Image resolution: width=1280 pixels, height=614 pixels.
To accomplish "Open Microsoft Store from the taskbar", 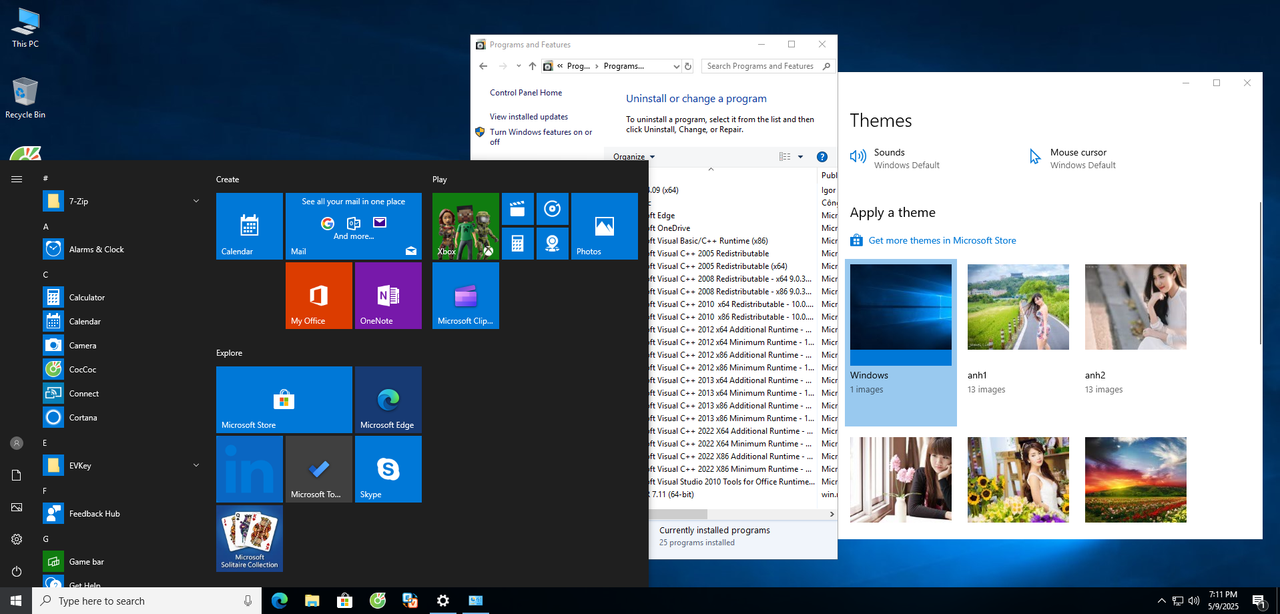I will tap(345, 601).
